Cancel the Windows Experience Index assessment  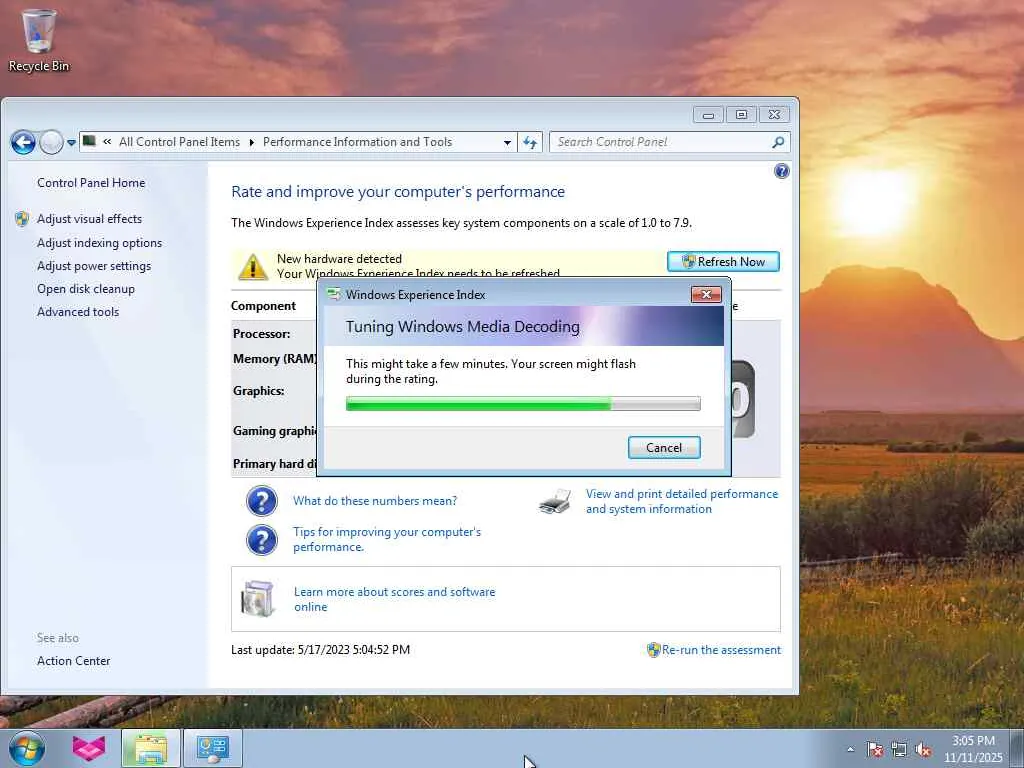tap(664, 448)
